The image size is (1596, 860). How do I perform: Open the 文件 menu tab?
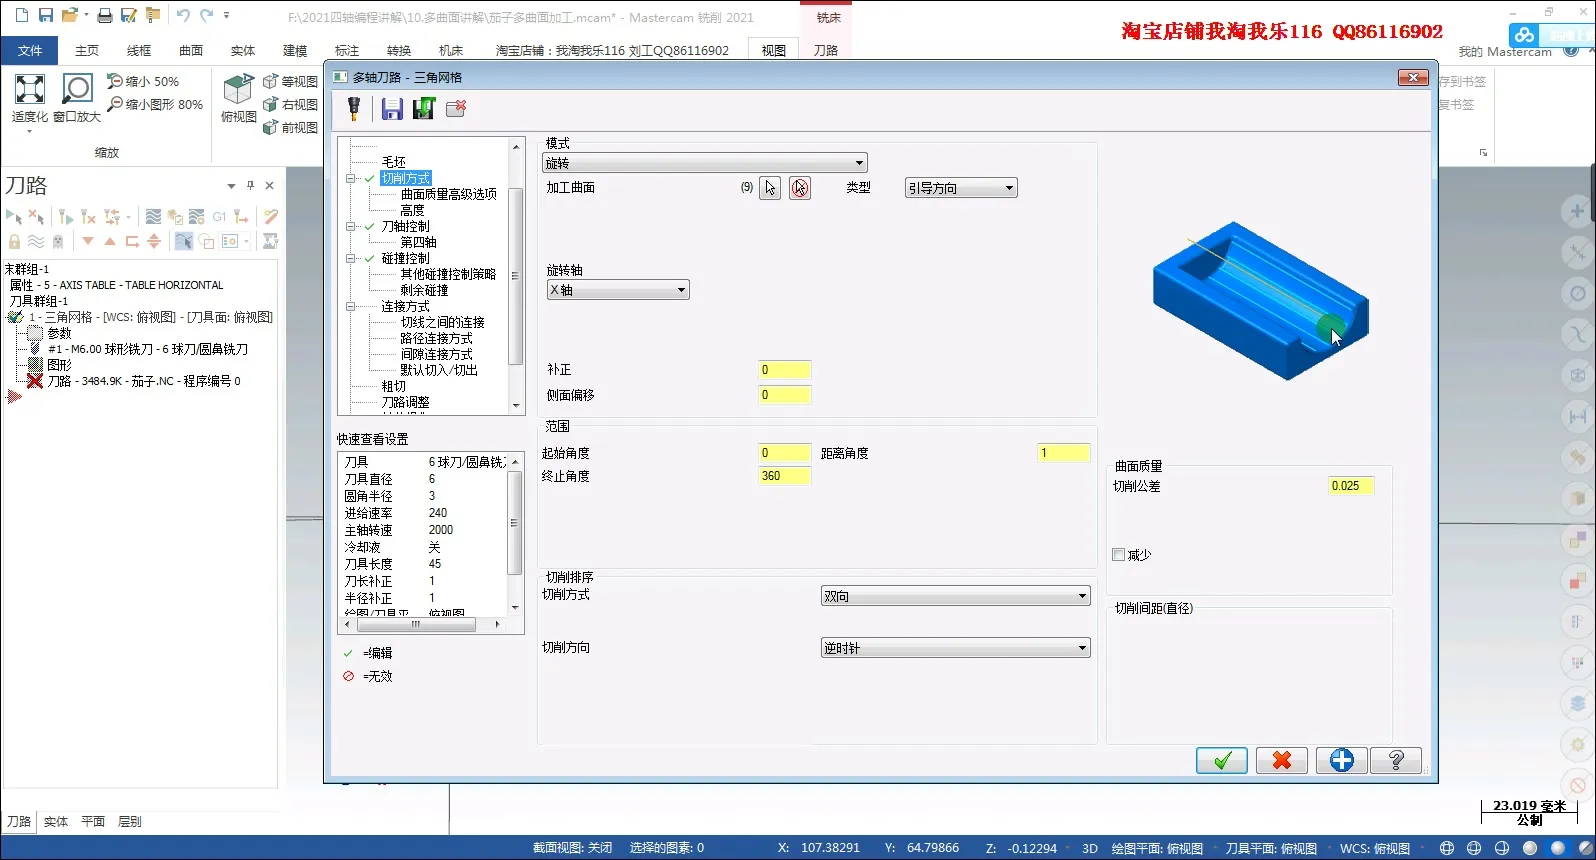coord(30,50)
